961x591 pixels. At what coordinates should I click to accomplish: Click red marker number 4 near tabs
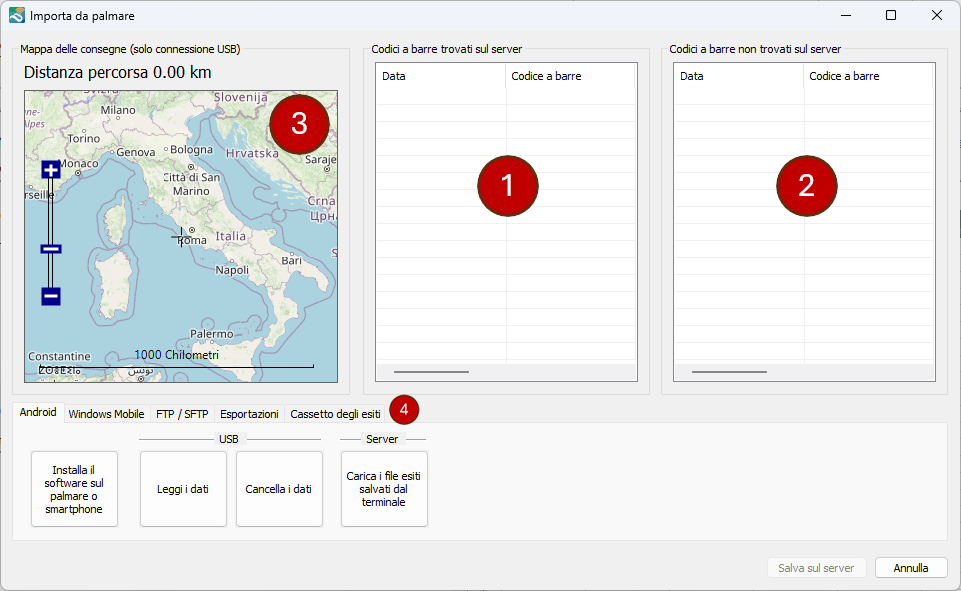[404, 409]
